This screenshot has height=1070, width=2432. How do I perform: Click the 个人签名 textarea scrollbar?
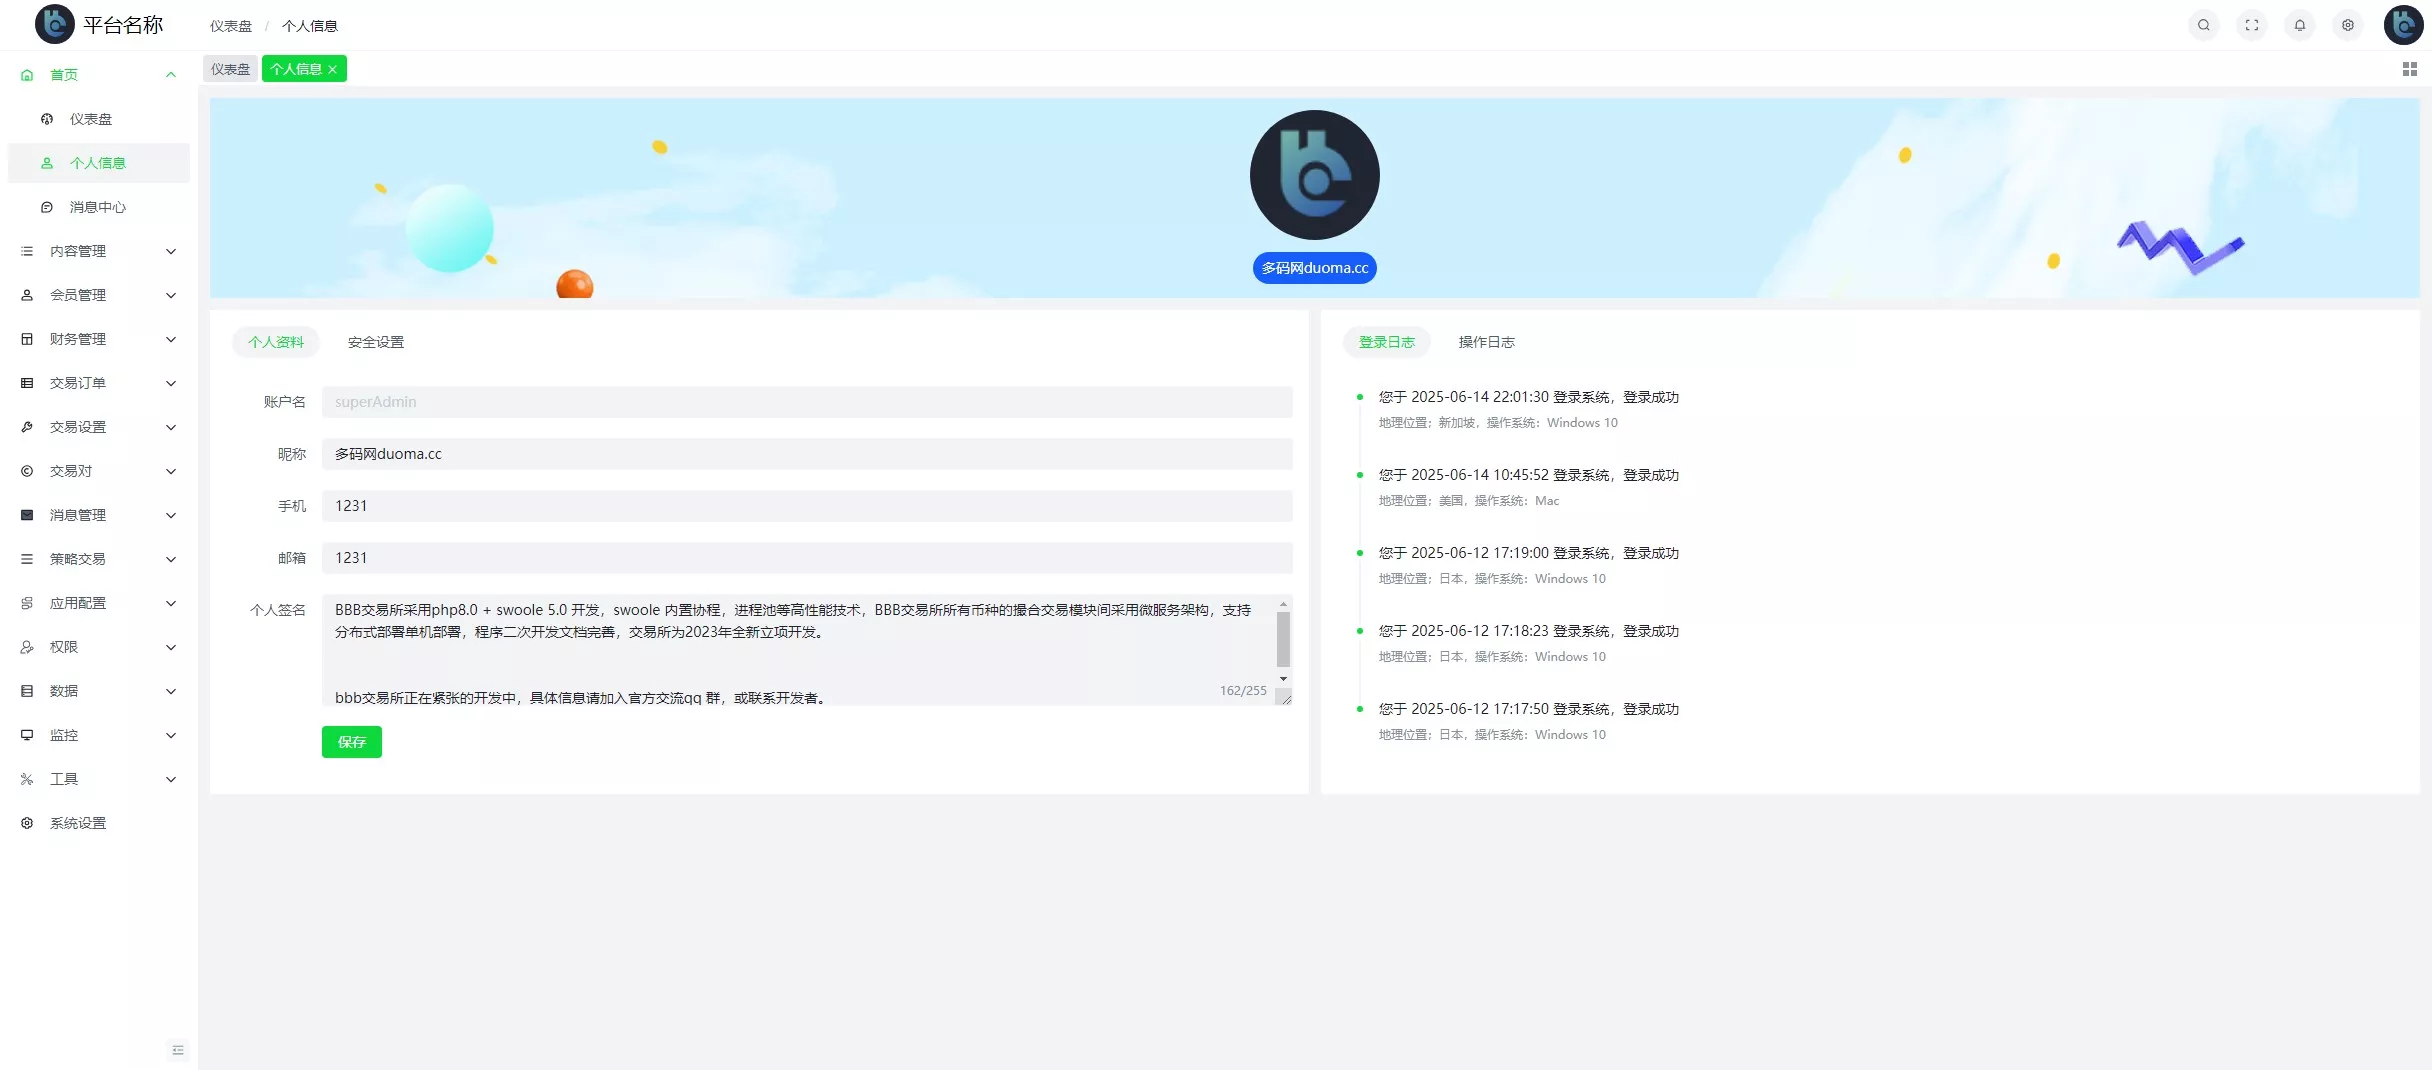(1283, 640)
